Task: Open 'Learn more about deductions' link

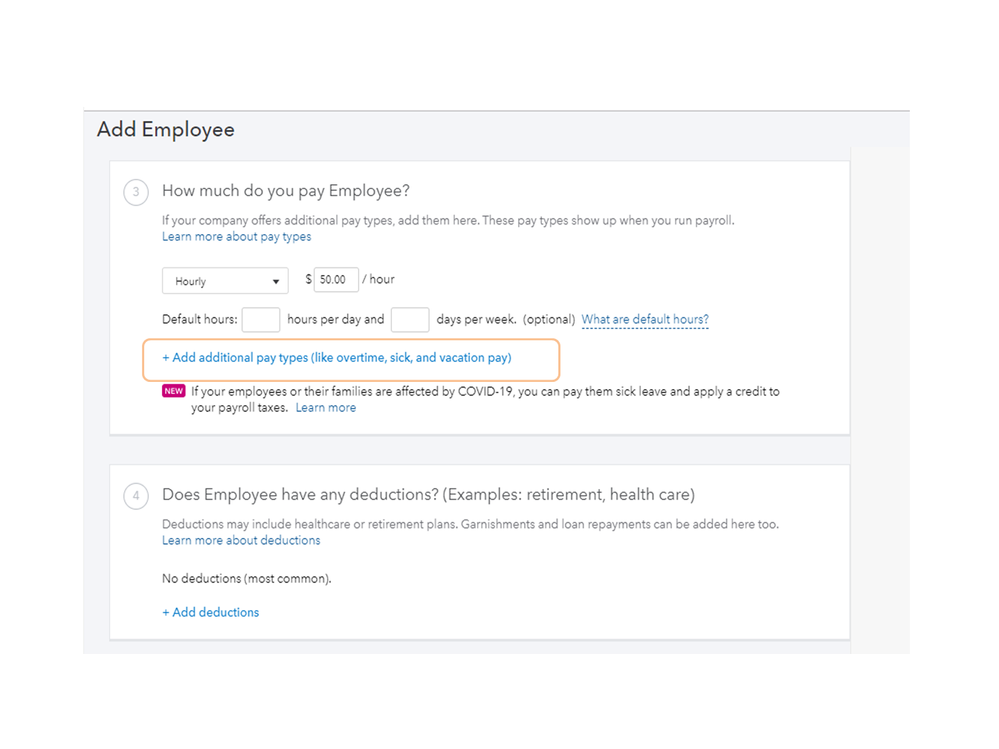Action: click(x=241, y=540)
